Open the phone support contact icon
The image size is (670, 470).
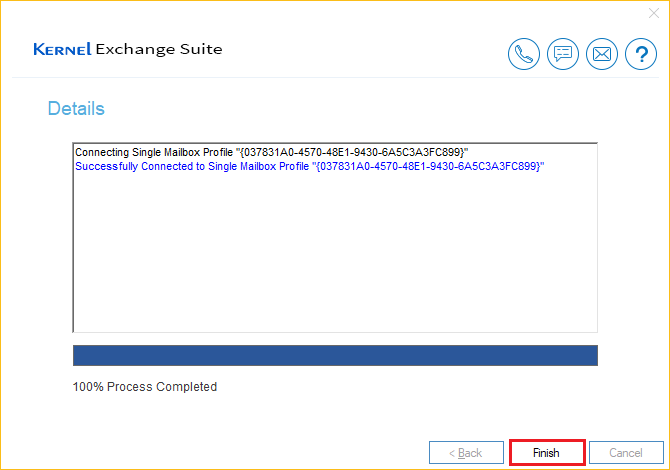coord(523,54)
